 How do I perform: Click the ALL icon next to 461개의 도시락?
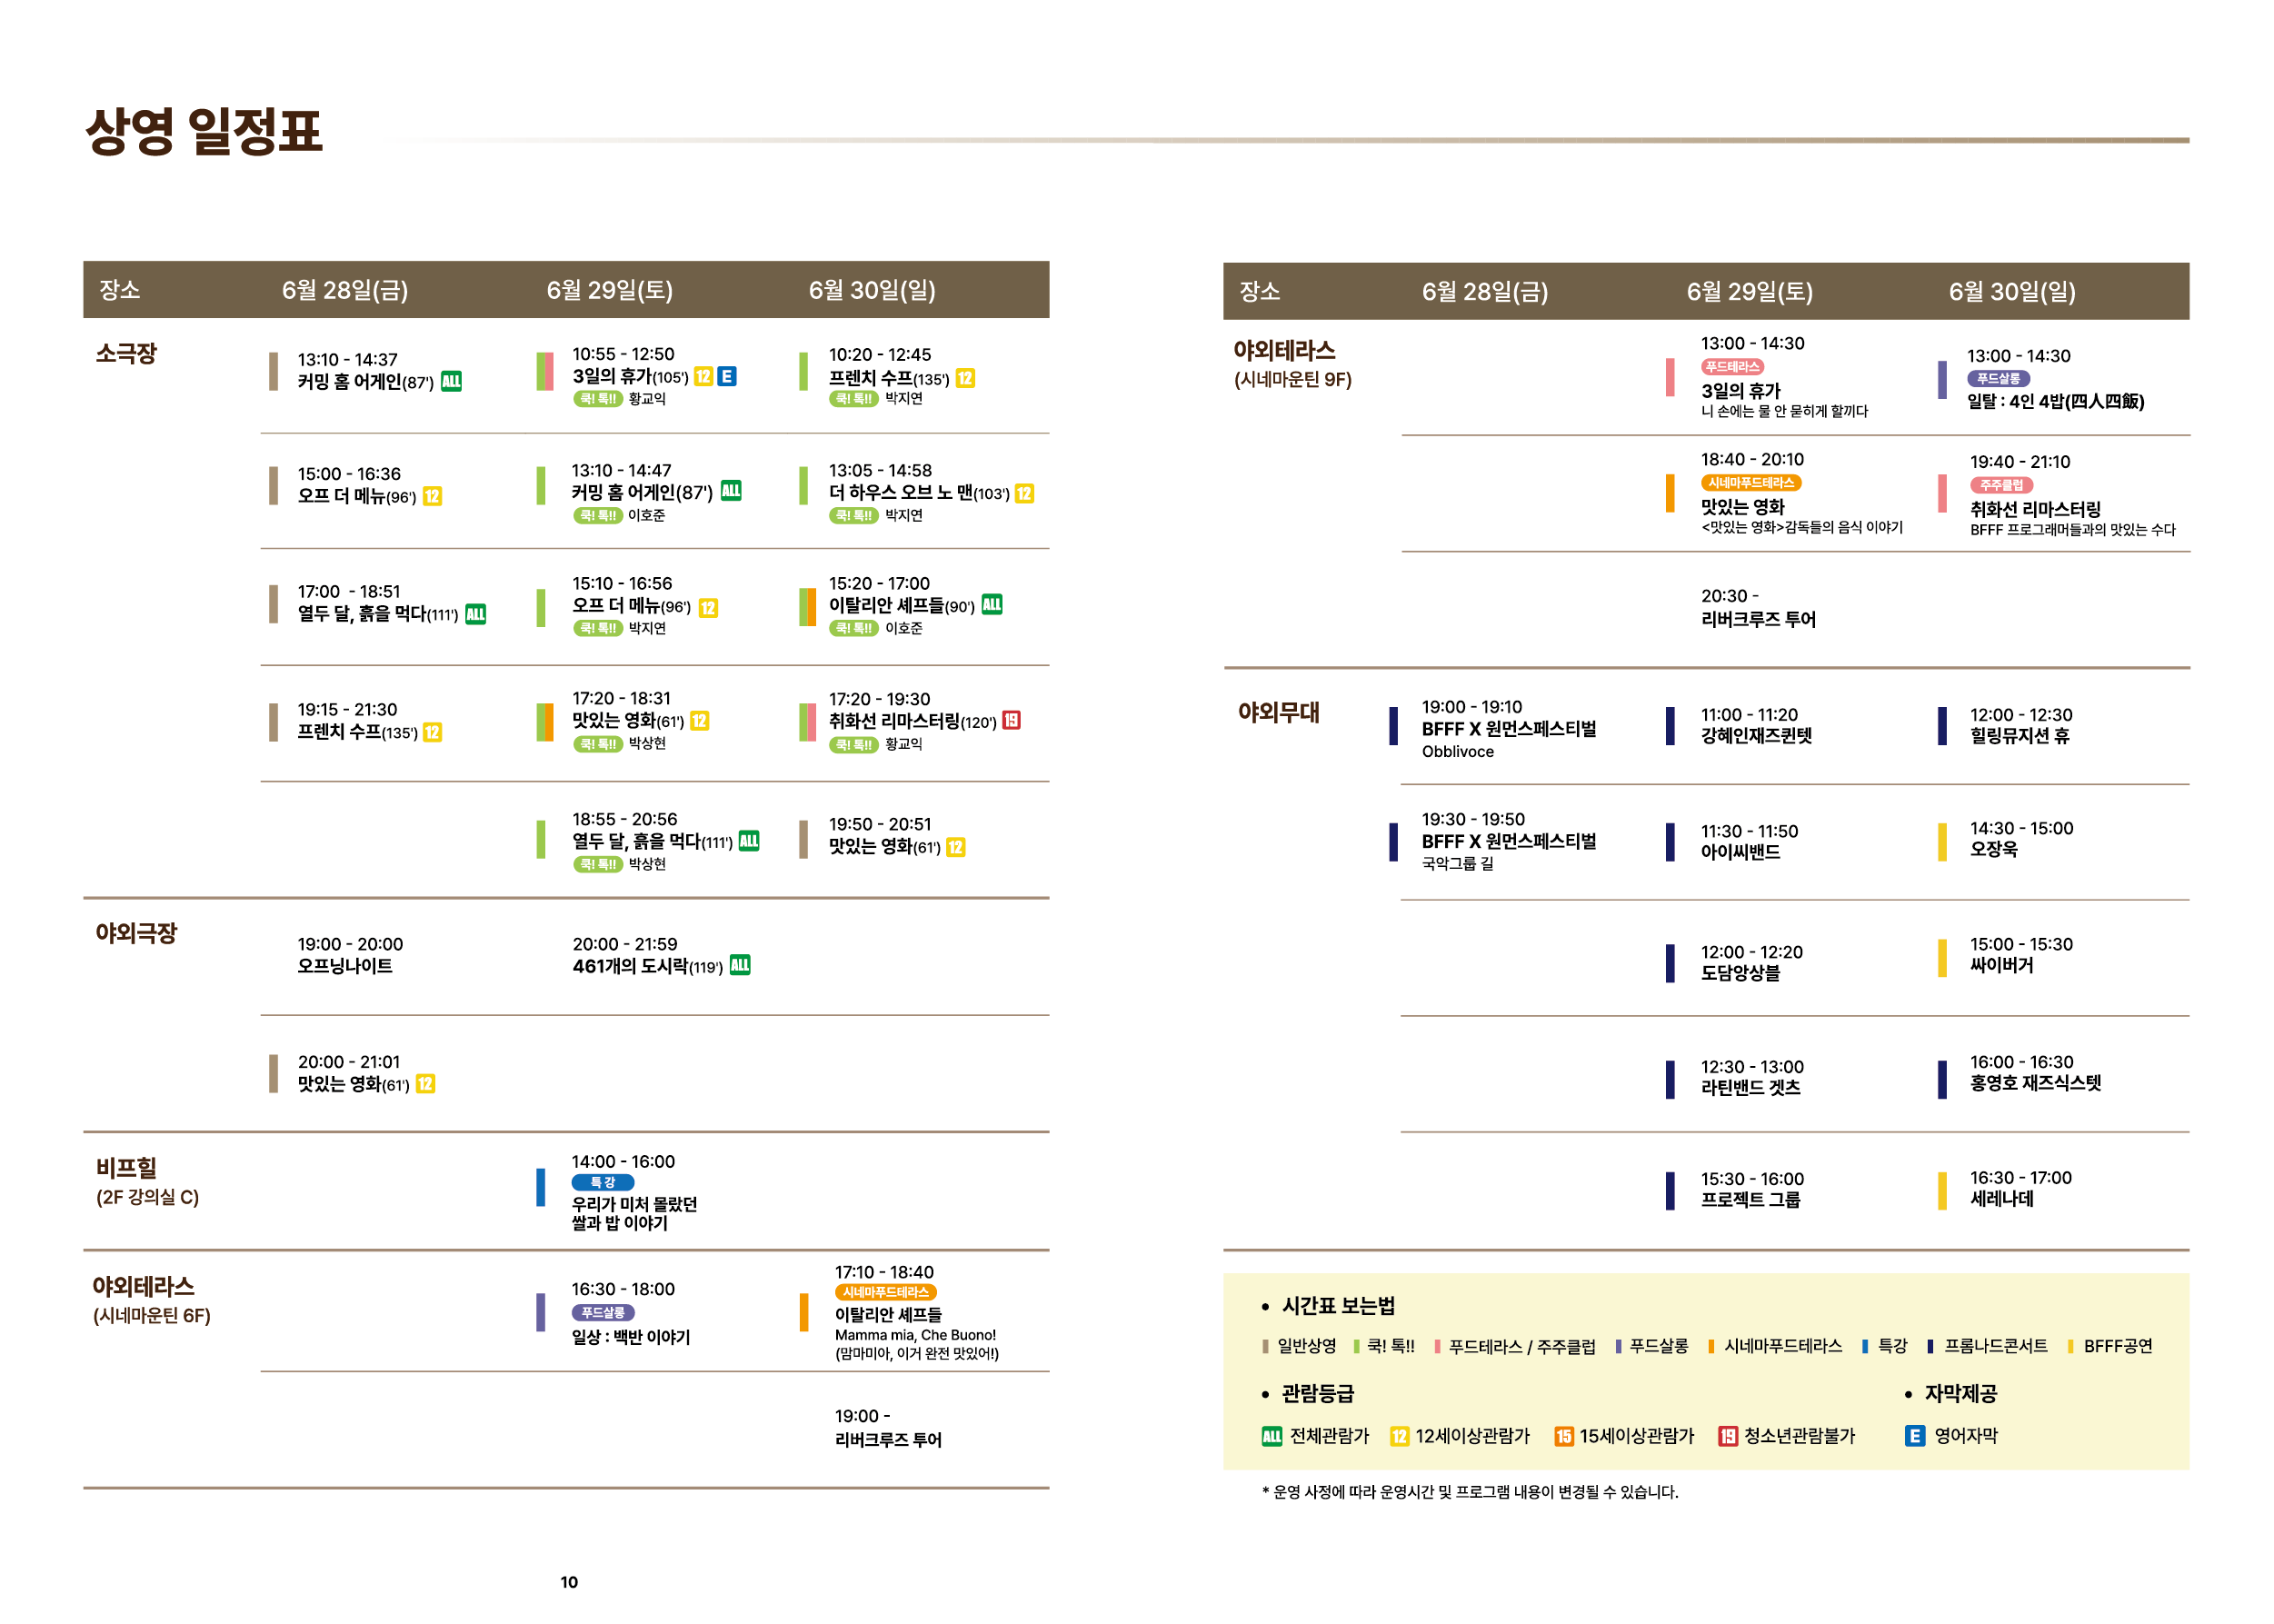(740, 965)
